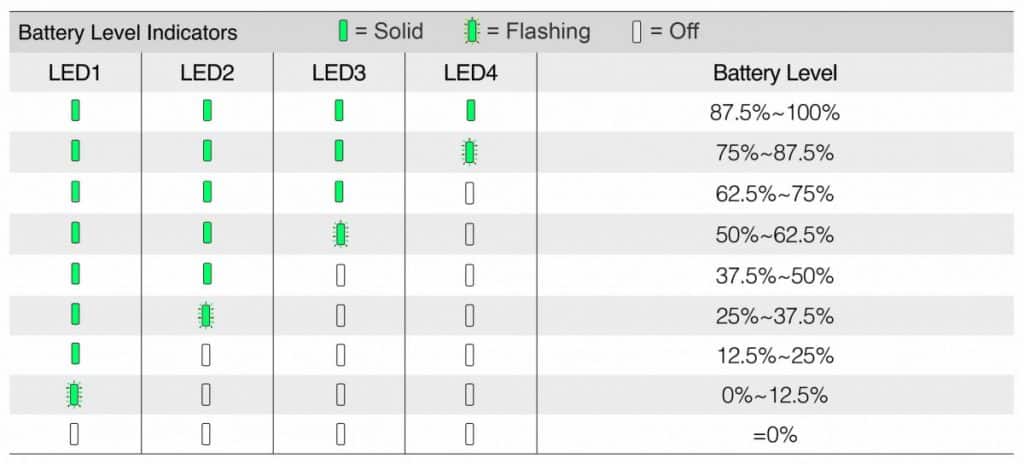Image resolution: width=1024 pixels, height=464 pixels.
Task: Click the Battery Level Indicators title
Action: tap(128, 33)
